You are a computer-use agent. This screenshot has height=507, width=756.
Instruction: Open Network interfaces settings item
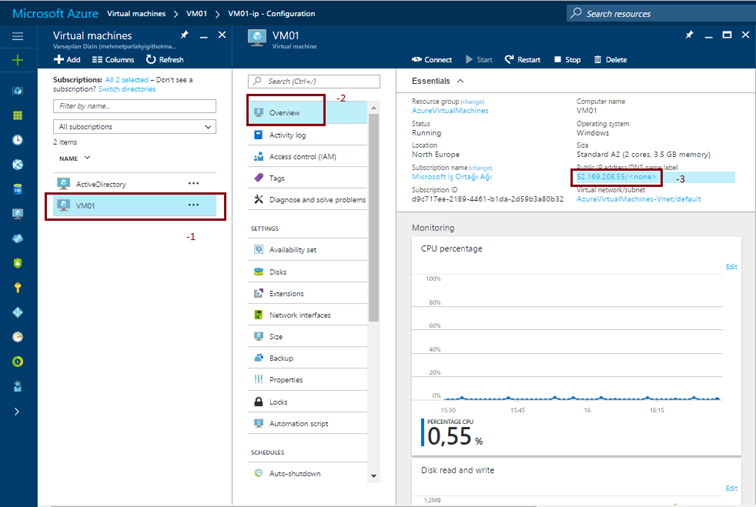coord(308,315)
